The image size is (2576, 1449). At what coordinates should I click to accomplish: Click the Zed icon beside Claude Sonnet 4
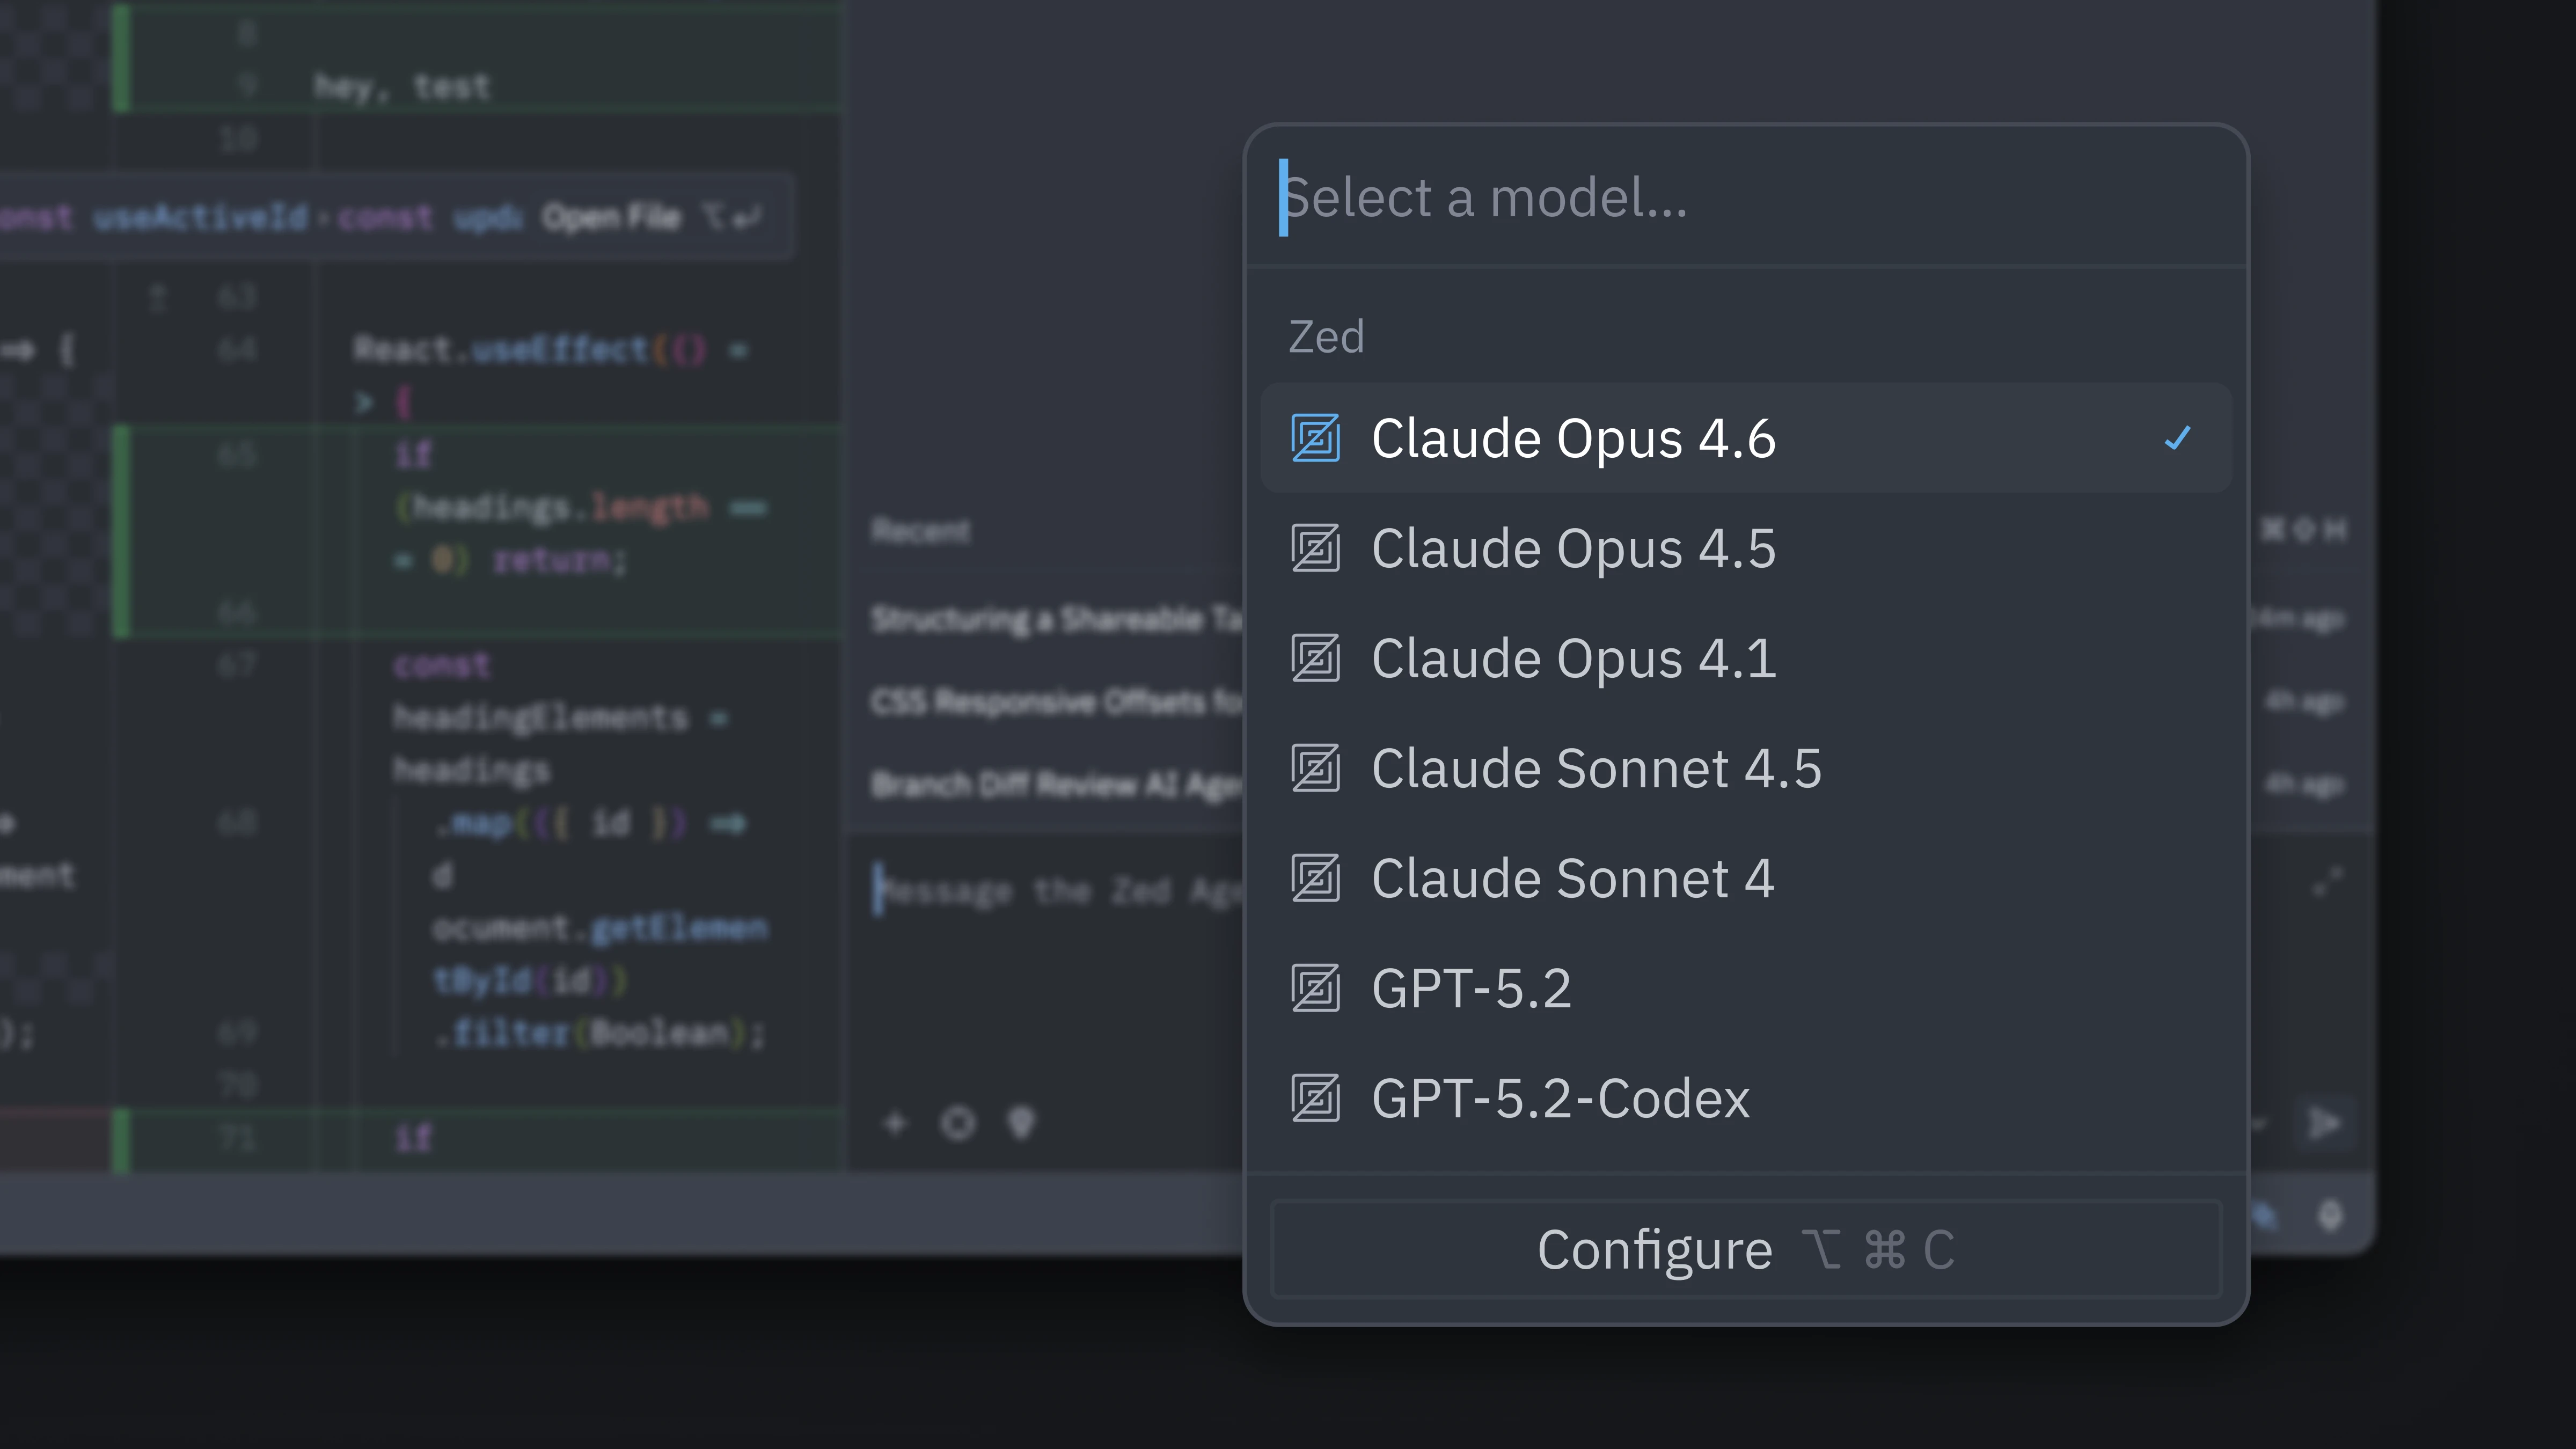1315,878
